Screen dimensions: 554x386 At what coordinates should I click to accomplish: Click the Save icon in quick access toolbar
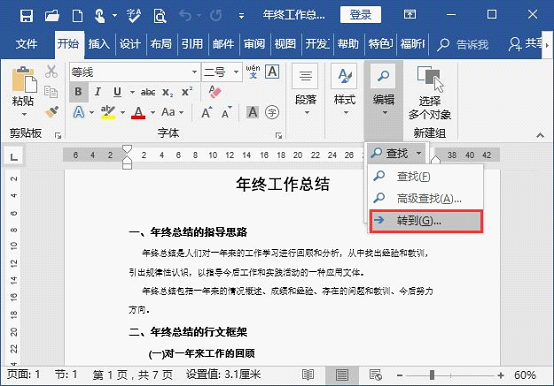(x=26, y=16)
